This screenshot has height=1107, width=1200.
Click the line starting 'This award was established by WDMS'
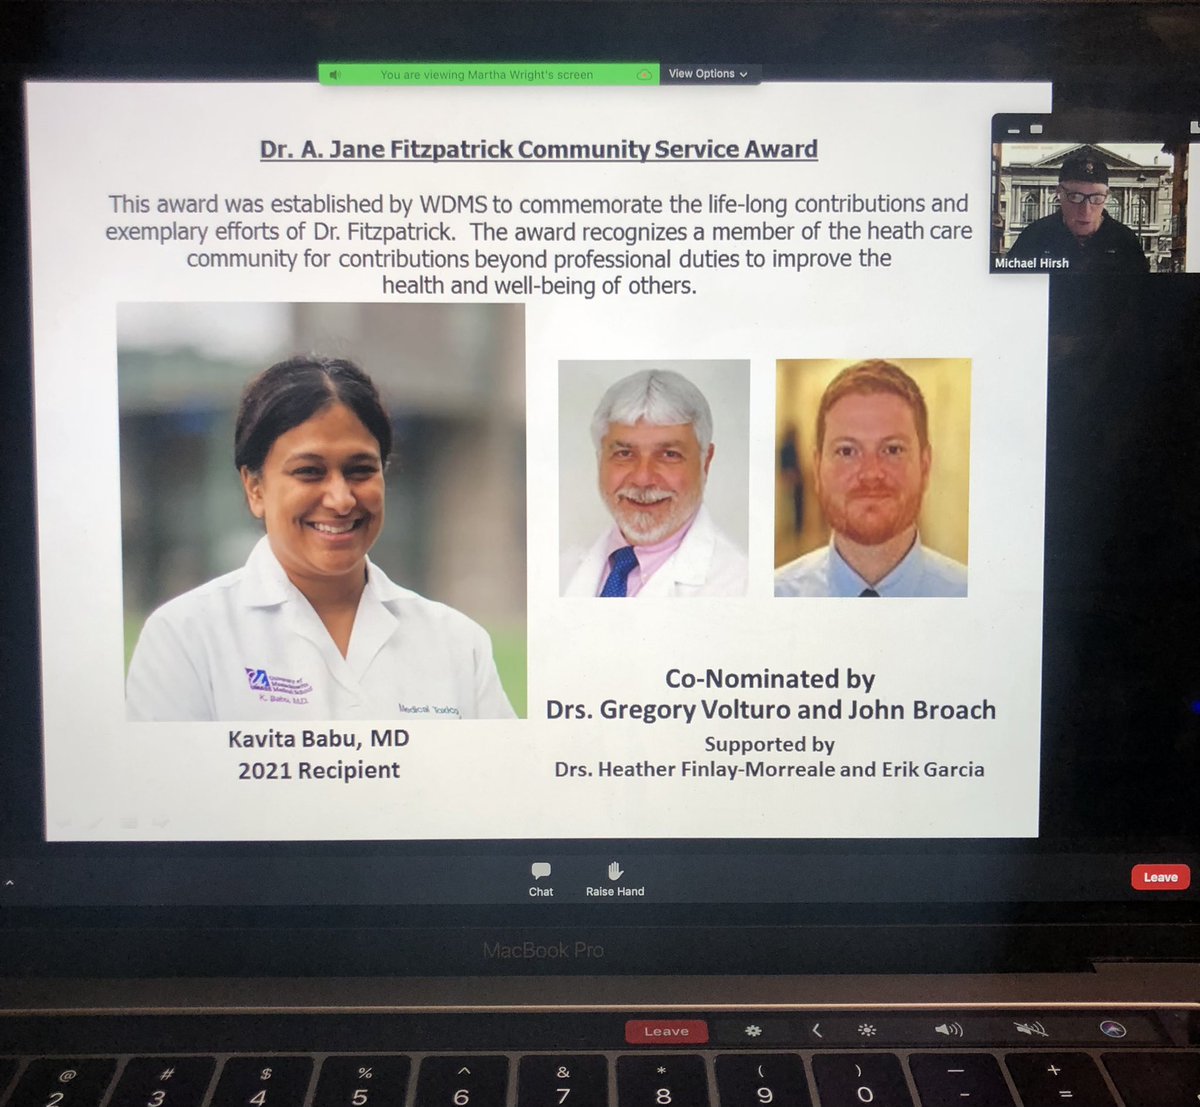[538, 204]
